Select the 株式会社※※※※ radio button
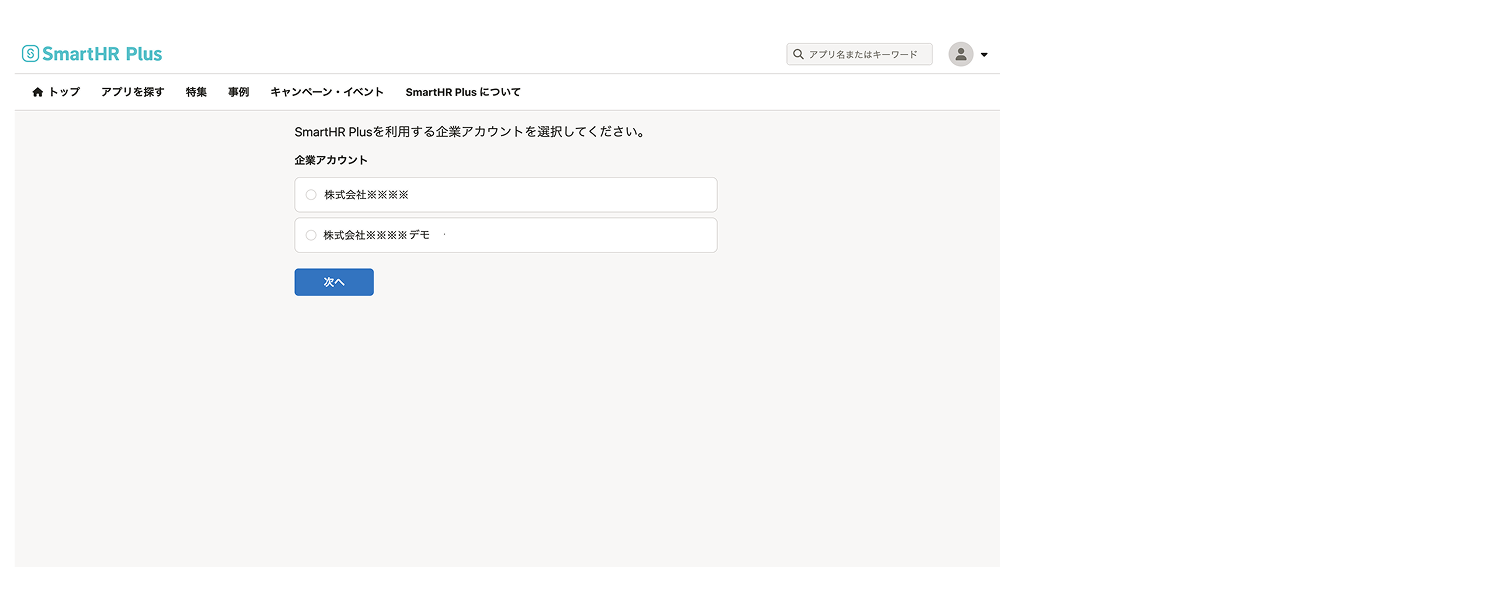 pyautogui.click(x=311, y=195)
